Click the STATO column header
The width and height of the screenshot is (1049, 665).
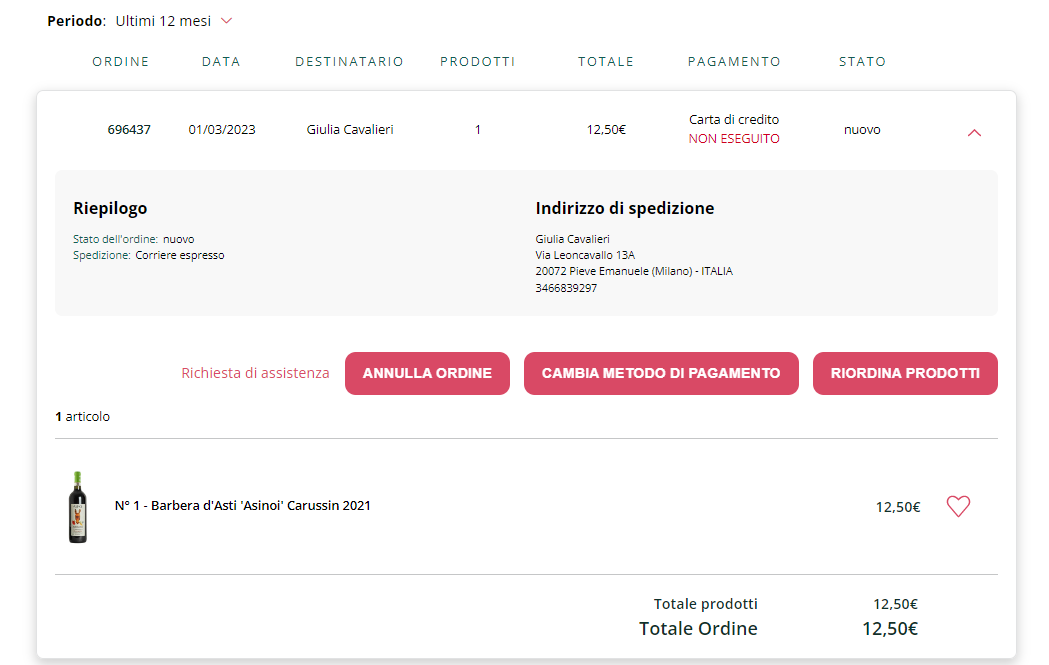(x=862, y=62)
